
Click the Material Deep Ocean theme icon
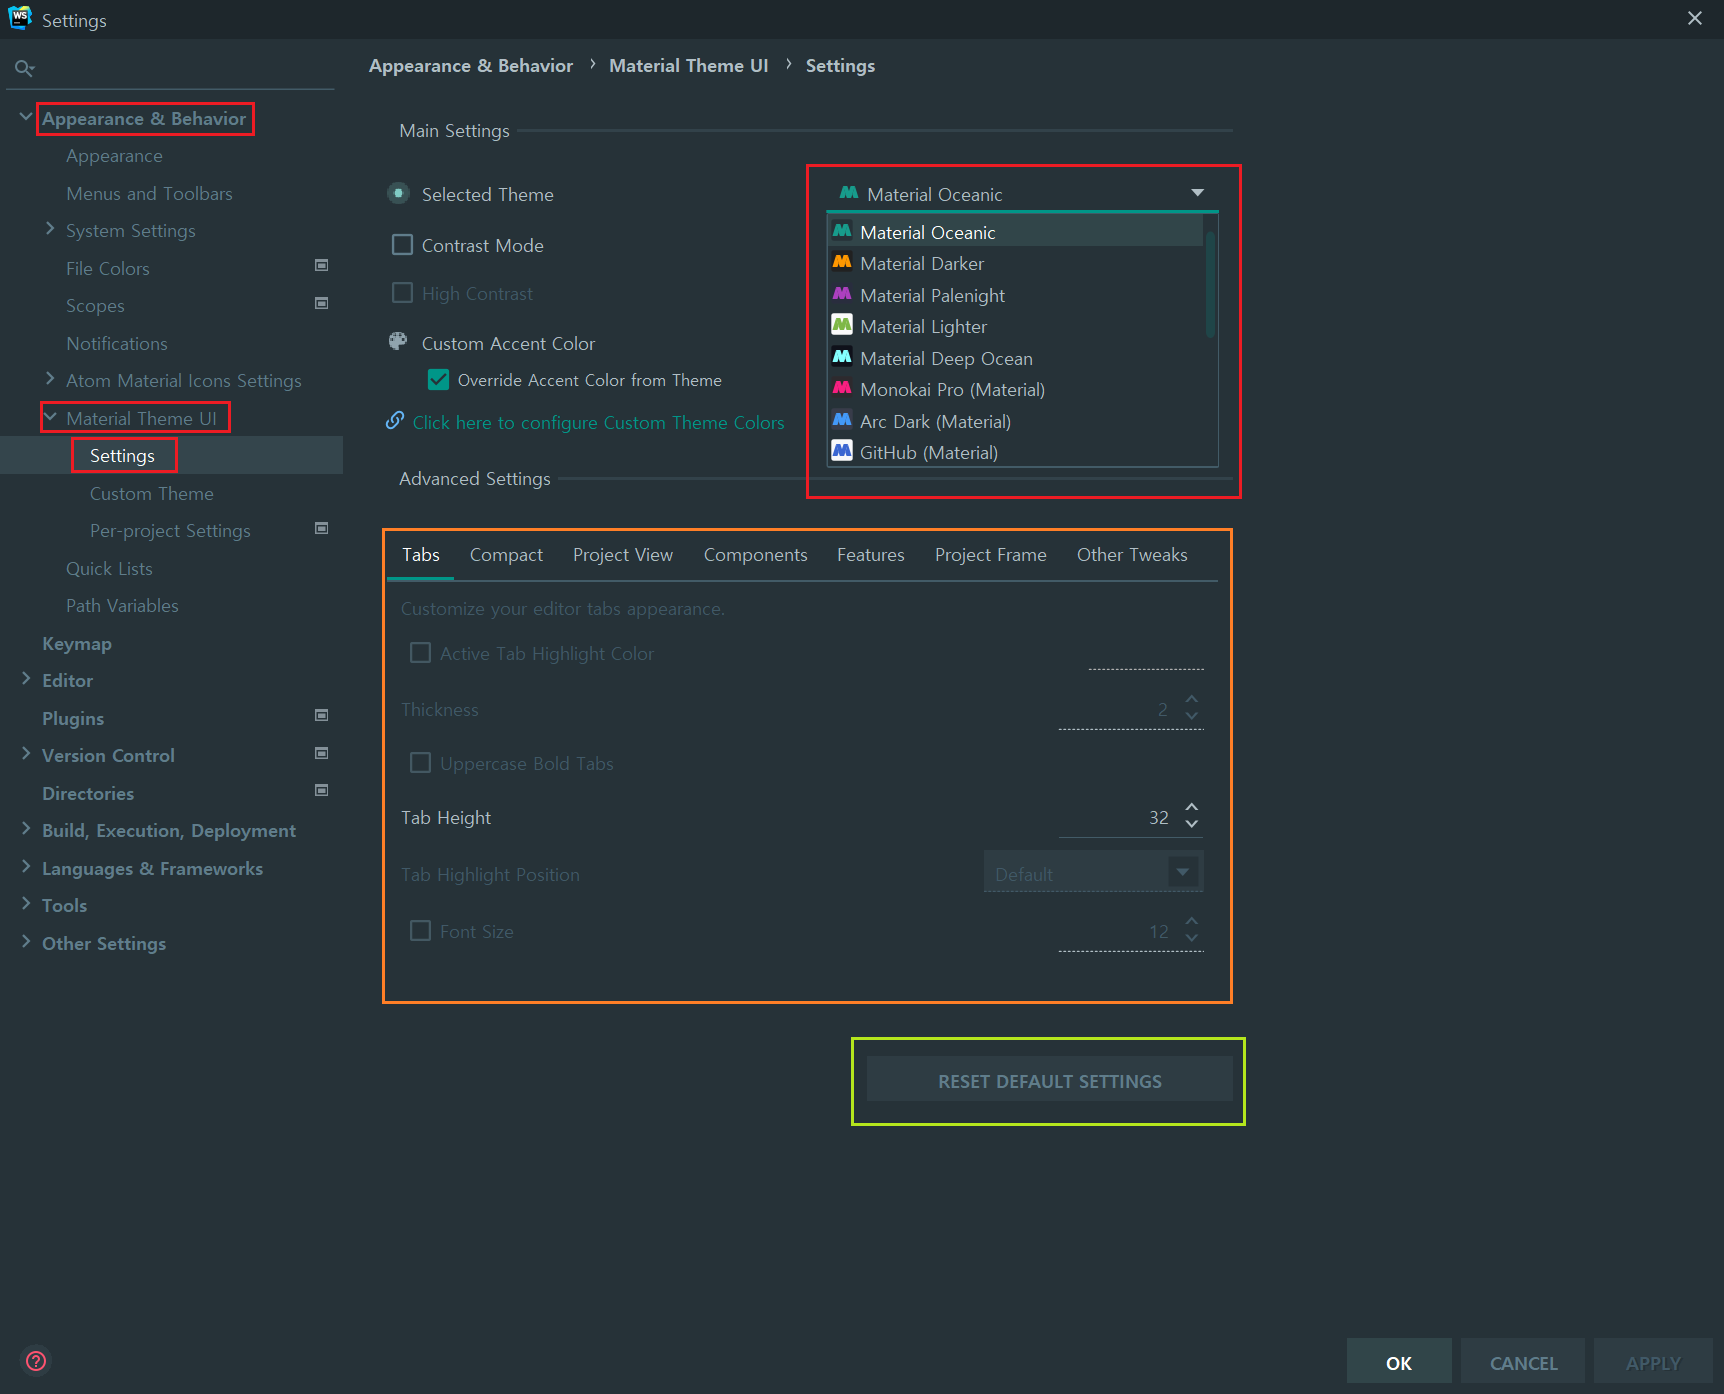click(x=842, y=357)
